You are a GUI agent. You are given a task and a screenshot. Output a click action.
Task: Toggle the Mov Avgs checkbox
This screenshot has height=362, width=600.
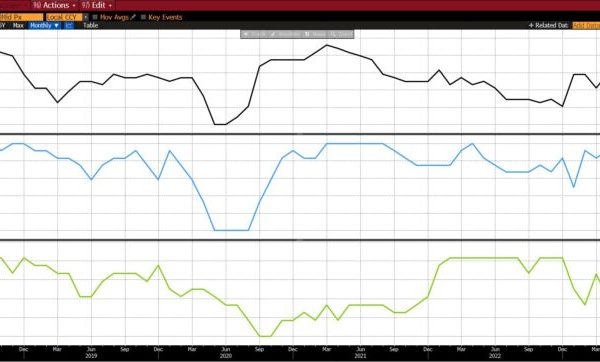[95, 17]
